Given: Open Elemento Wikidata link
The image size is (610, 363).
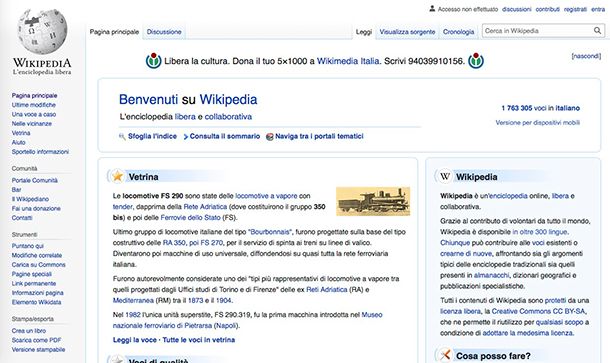Looking at the screenshot, I should tap(36, 302).
